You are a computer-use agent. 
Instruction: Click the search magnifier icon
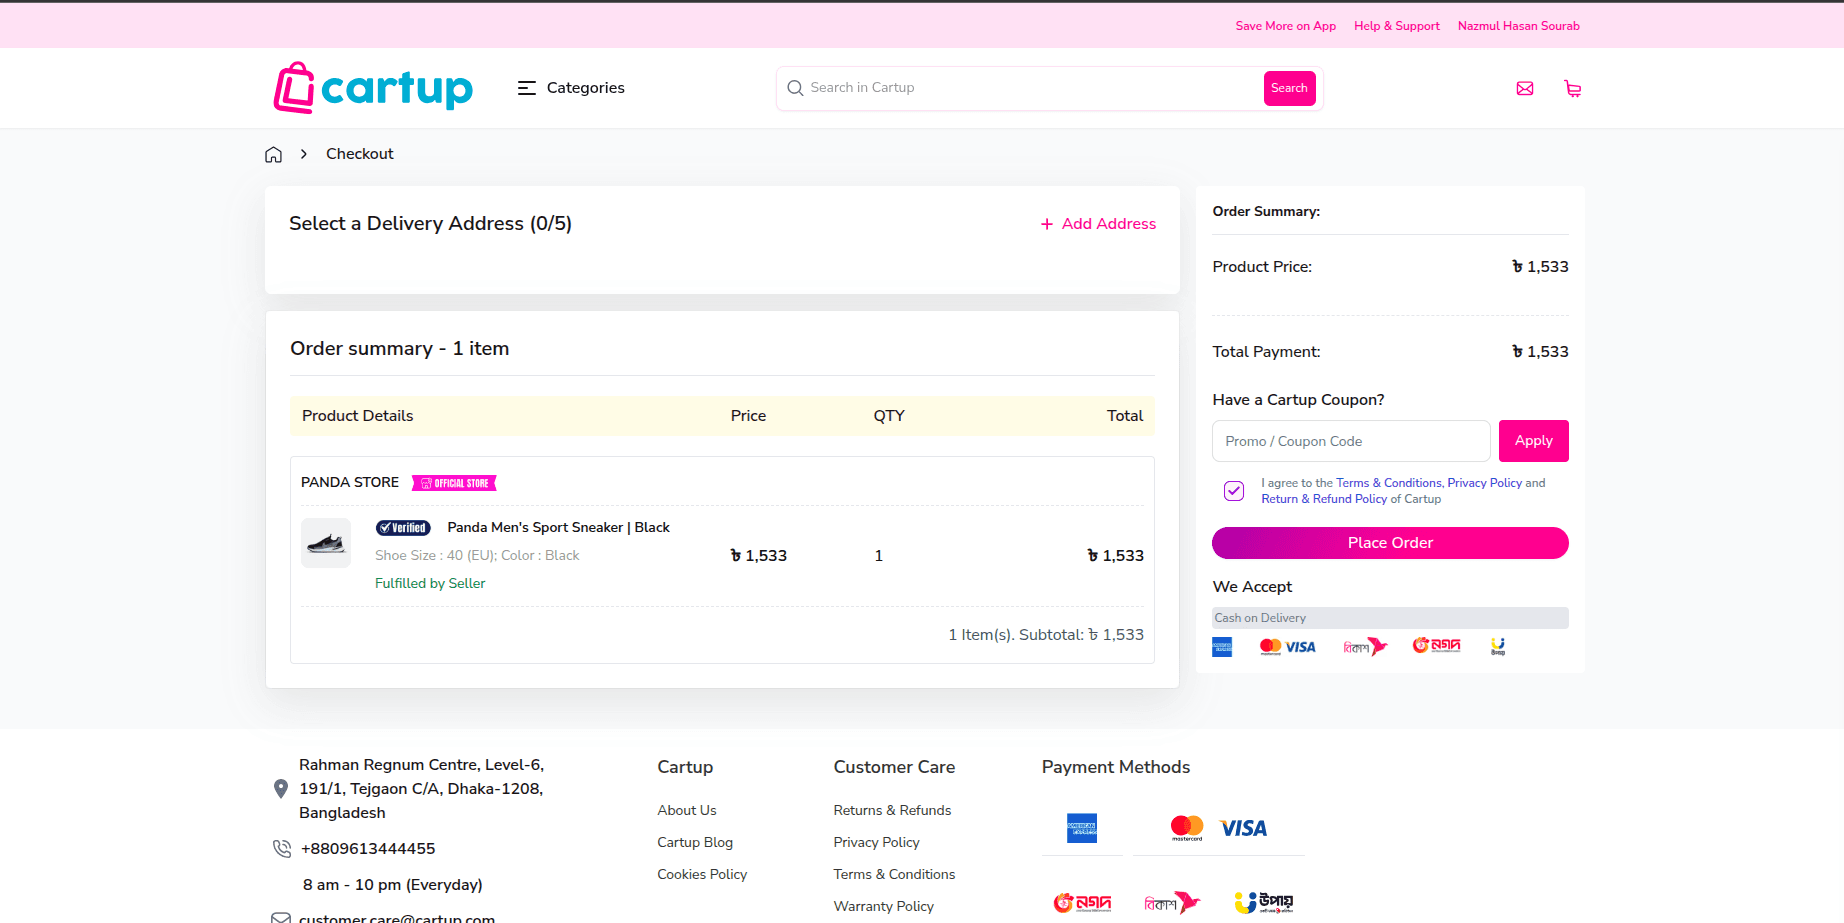pyautogui.click(x=794, y=88)
